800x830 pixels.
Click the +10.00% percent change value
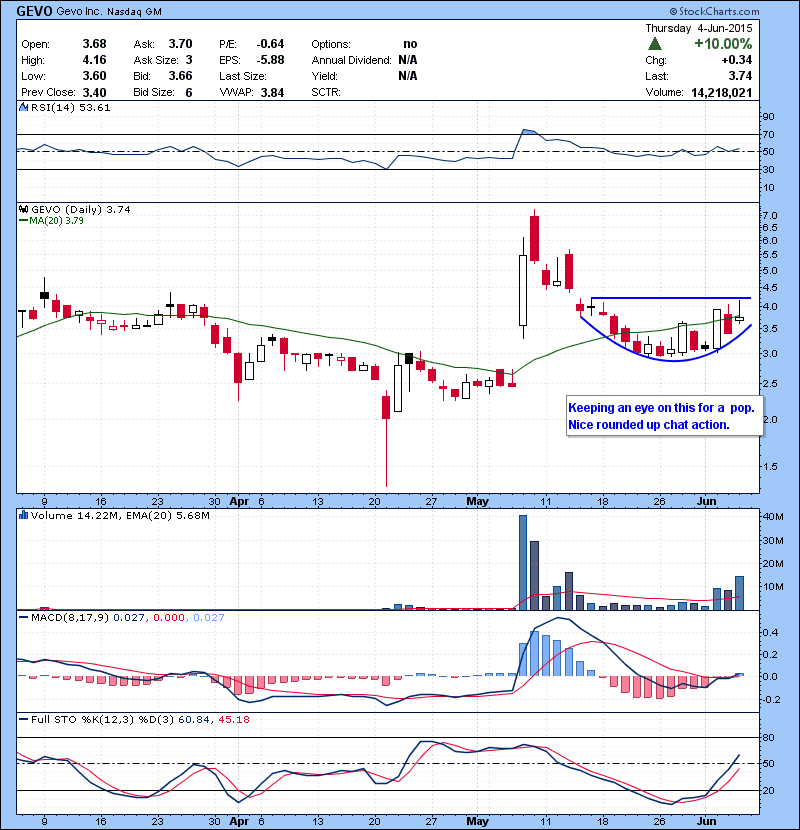click(723, 44)
